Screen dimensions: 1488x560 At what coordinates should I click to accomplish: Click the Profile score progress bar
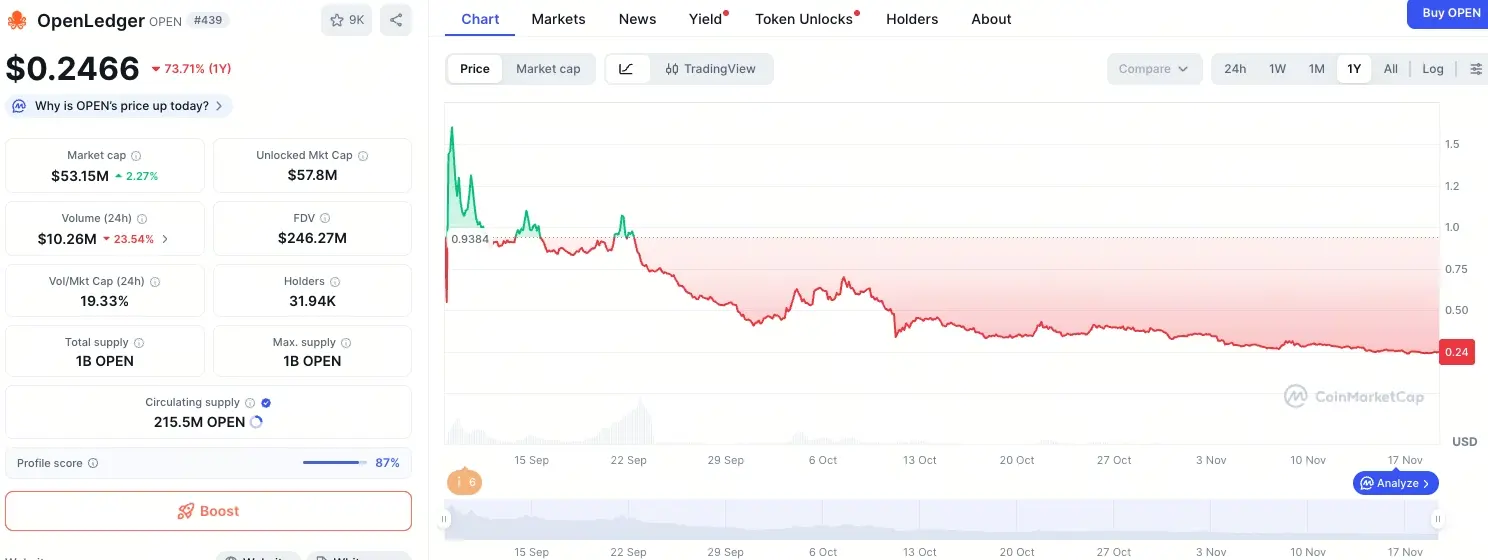(334, 463)
